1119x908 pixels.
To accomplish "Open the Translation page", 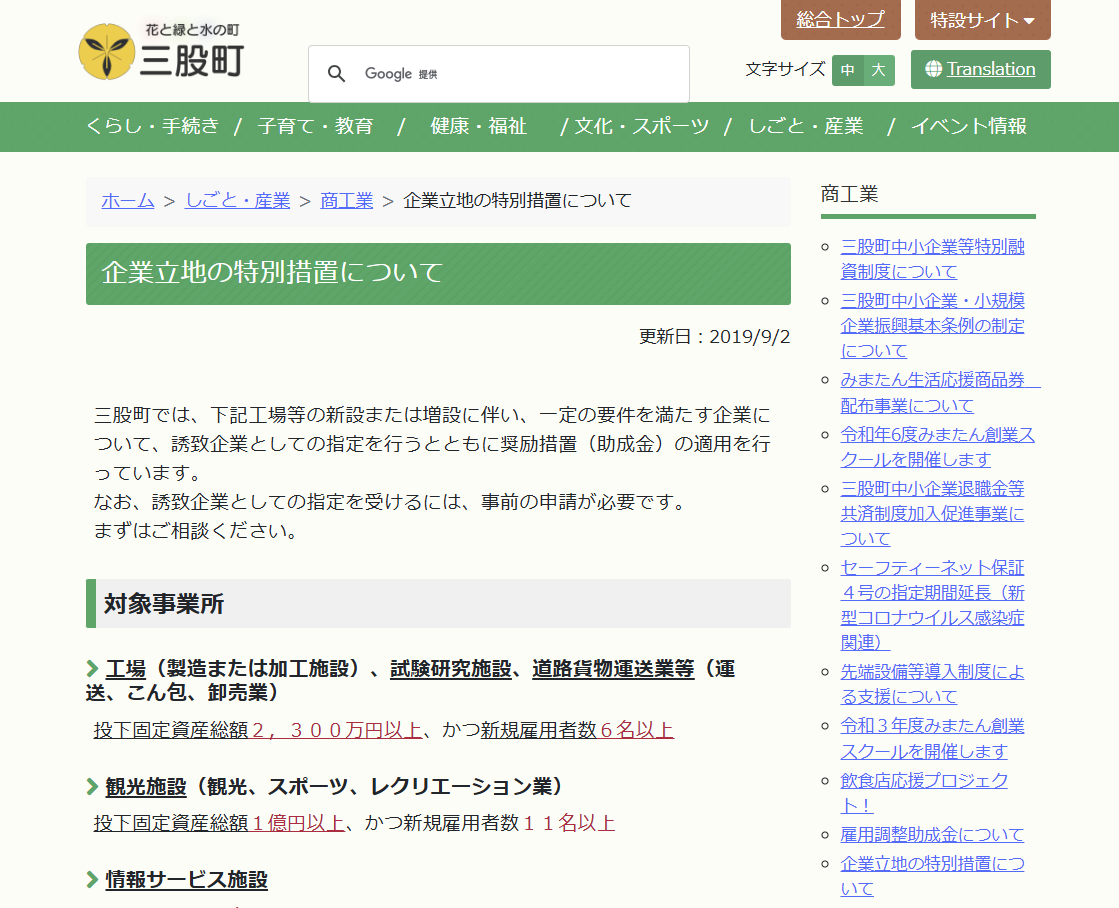I will 981,69.
